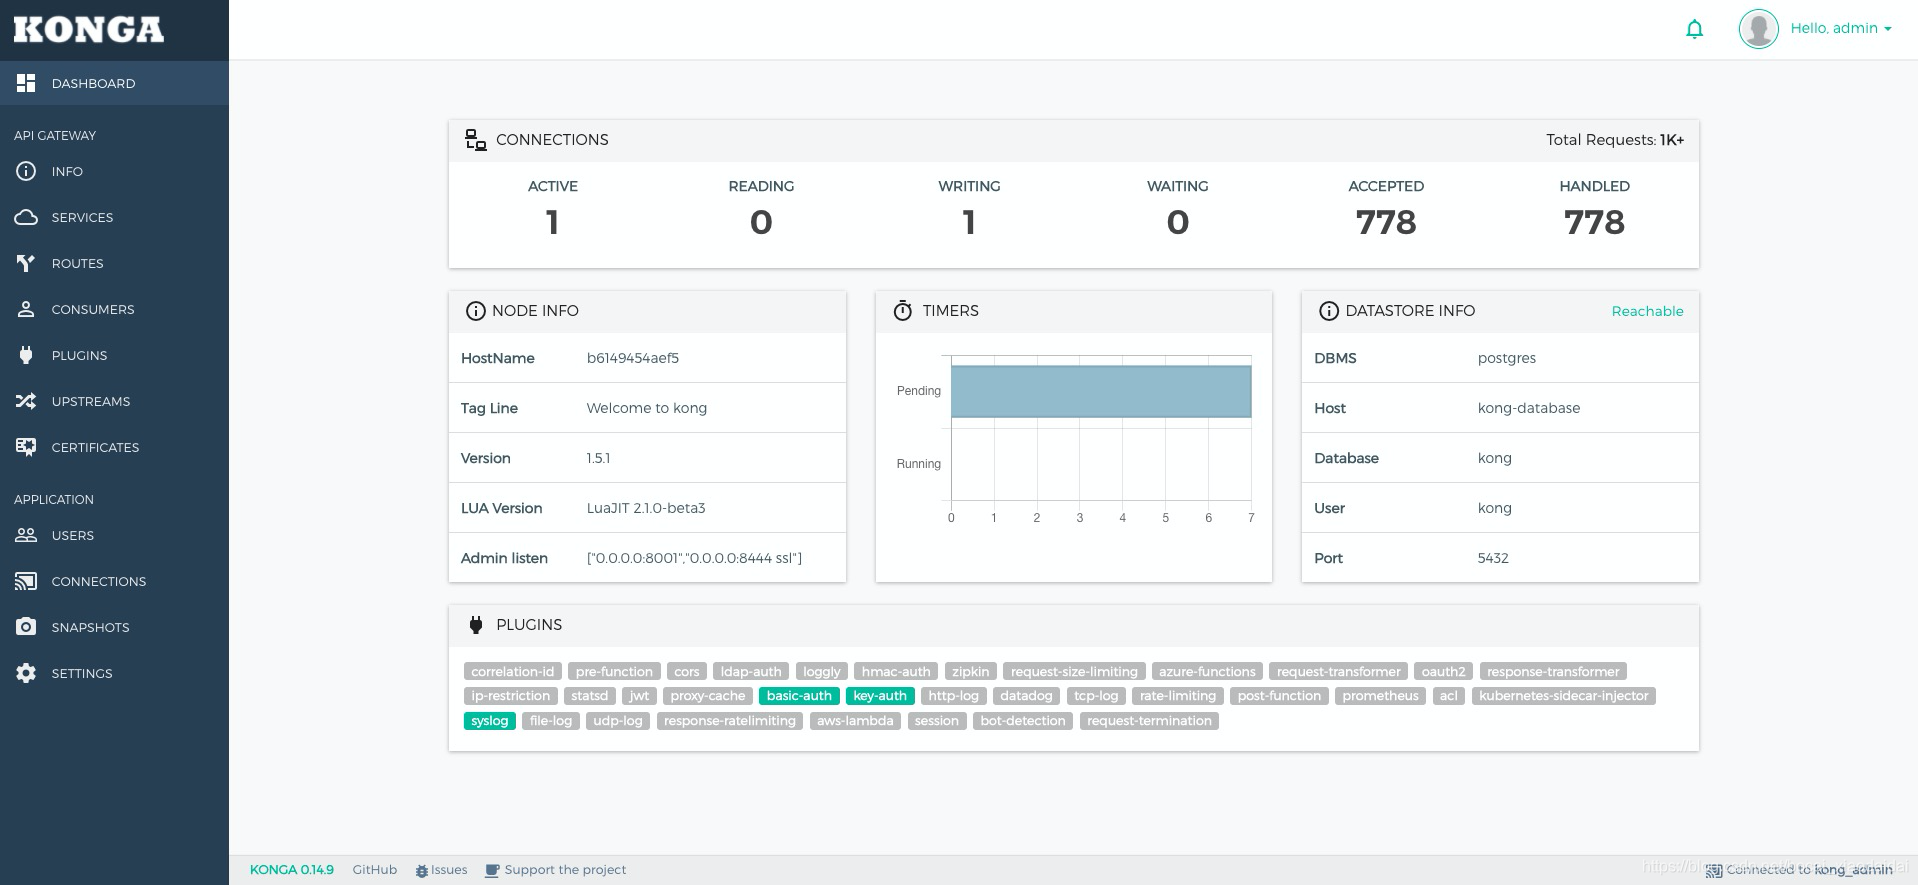
Task: Click the Consumers person icon
Action: point(26,309)
